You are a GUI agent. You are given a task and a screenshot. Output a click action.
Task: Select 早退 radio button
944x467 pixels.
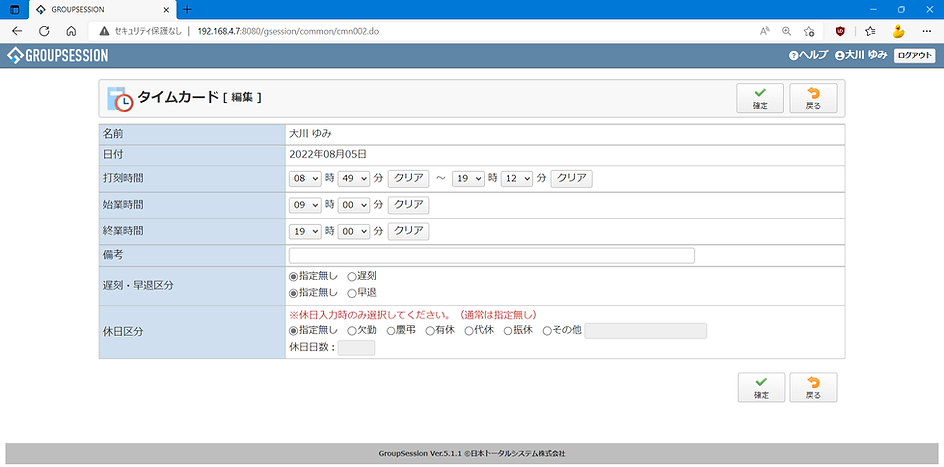pyautogui.click(x=352, y=293)
